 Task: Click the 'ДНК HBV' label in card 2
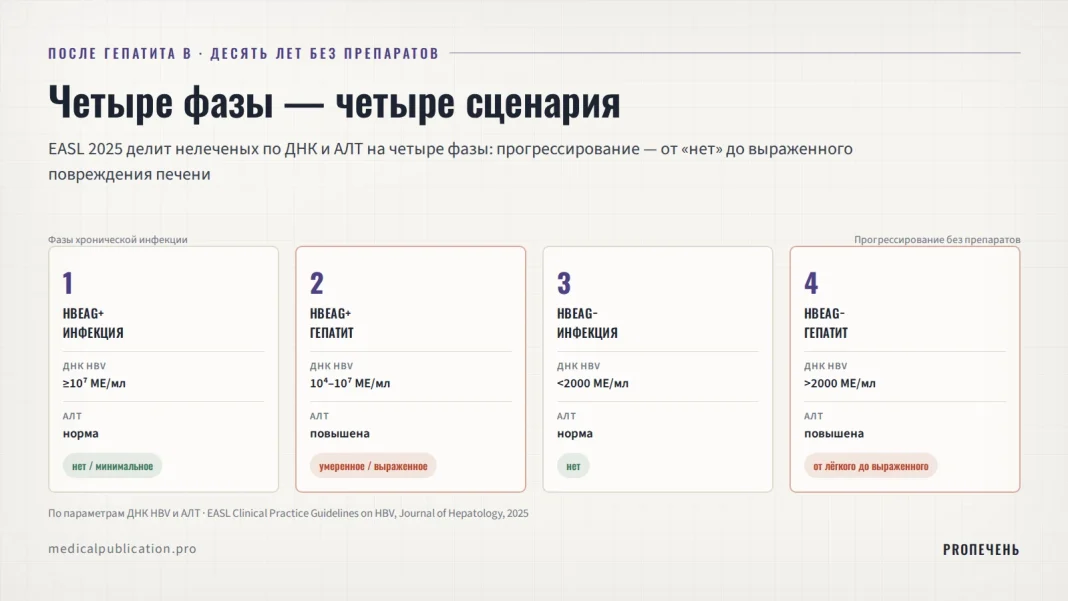tap(332, 366)
